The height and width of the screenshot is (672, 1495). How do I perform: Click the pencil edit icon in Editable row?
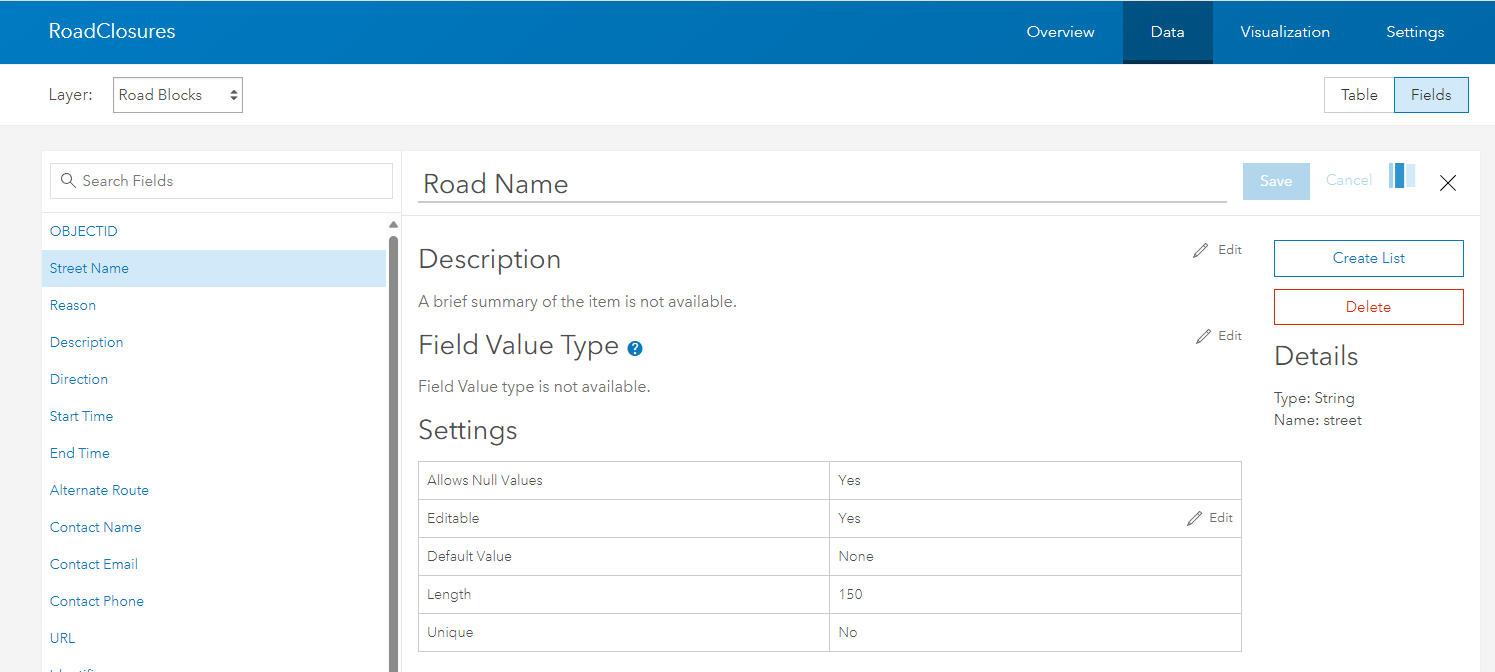click(x=1194, y=518)
